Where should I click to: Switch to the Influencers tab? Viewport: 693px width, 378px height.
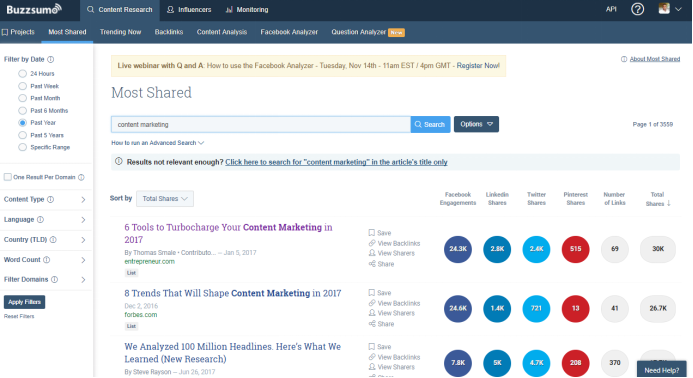(189, 9)
